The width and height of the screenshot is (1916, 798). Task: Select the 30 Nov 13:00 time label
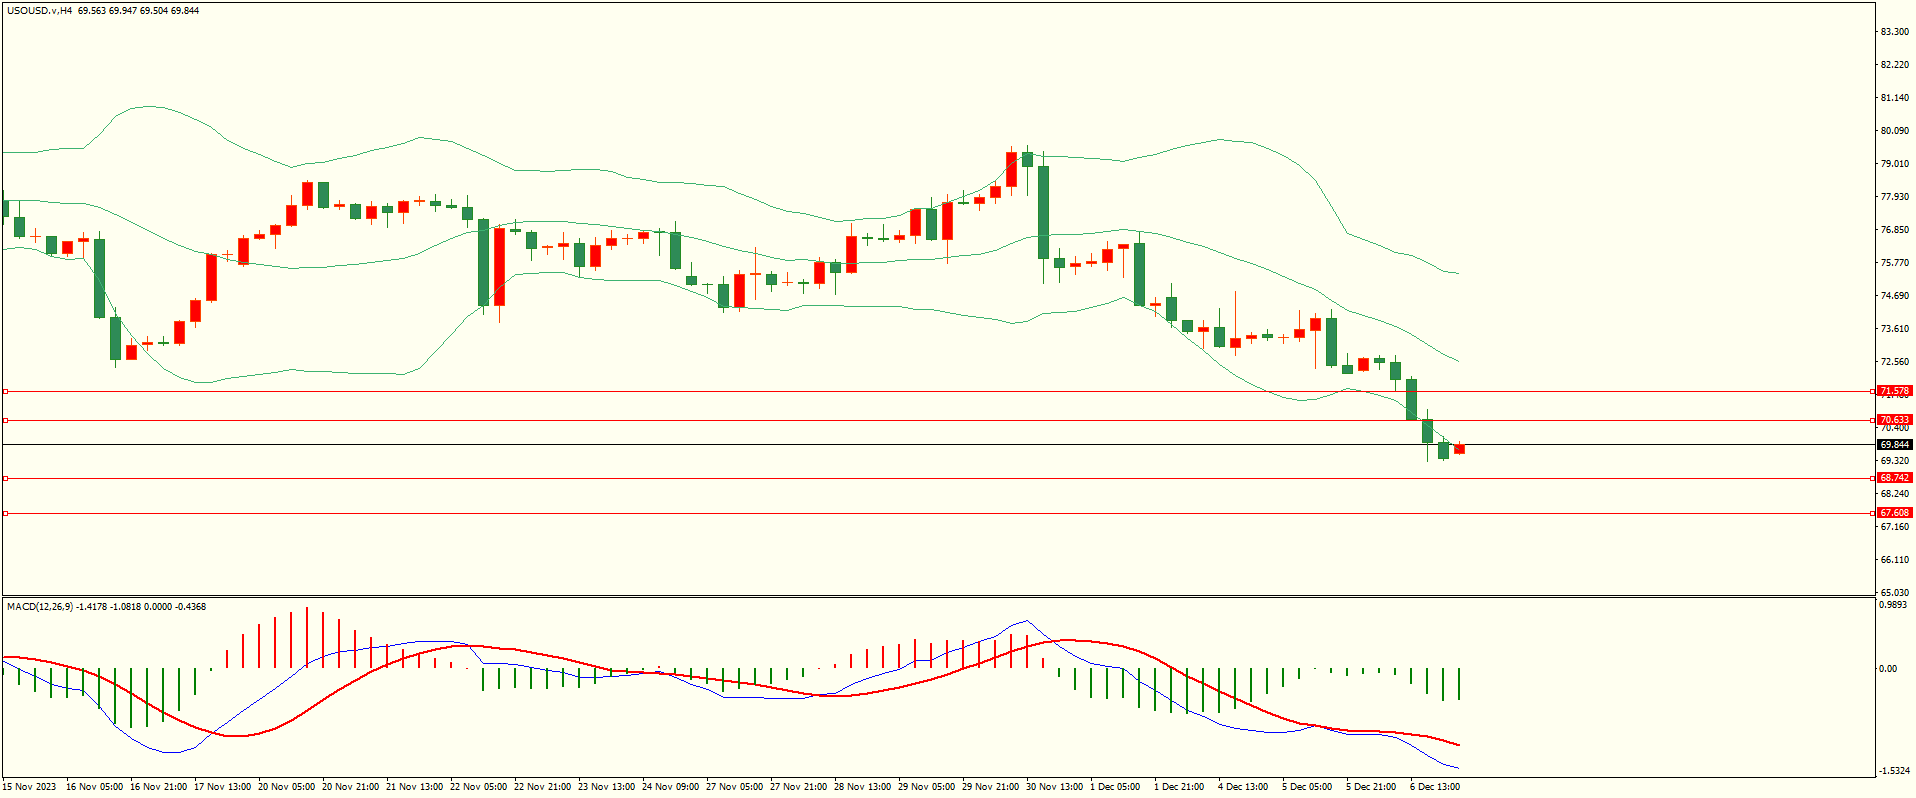coord(1054,787)
